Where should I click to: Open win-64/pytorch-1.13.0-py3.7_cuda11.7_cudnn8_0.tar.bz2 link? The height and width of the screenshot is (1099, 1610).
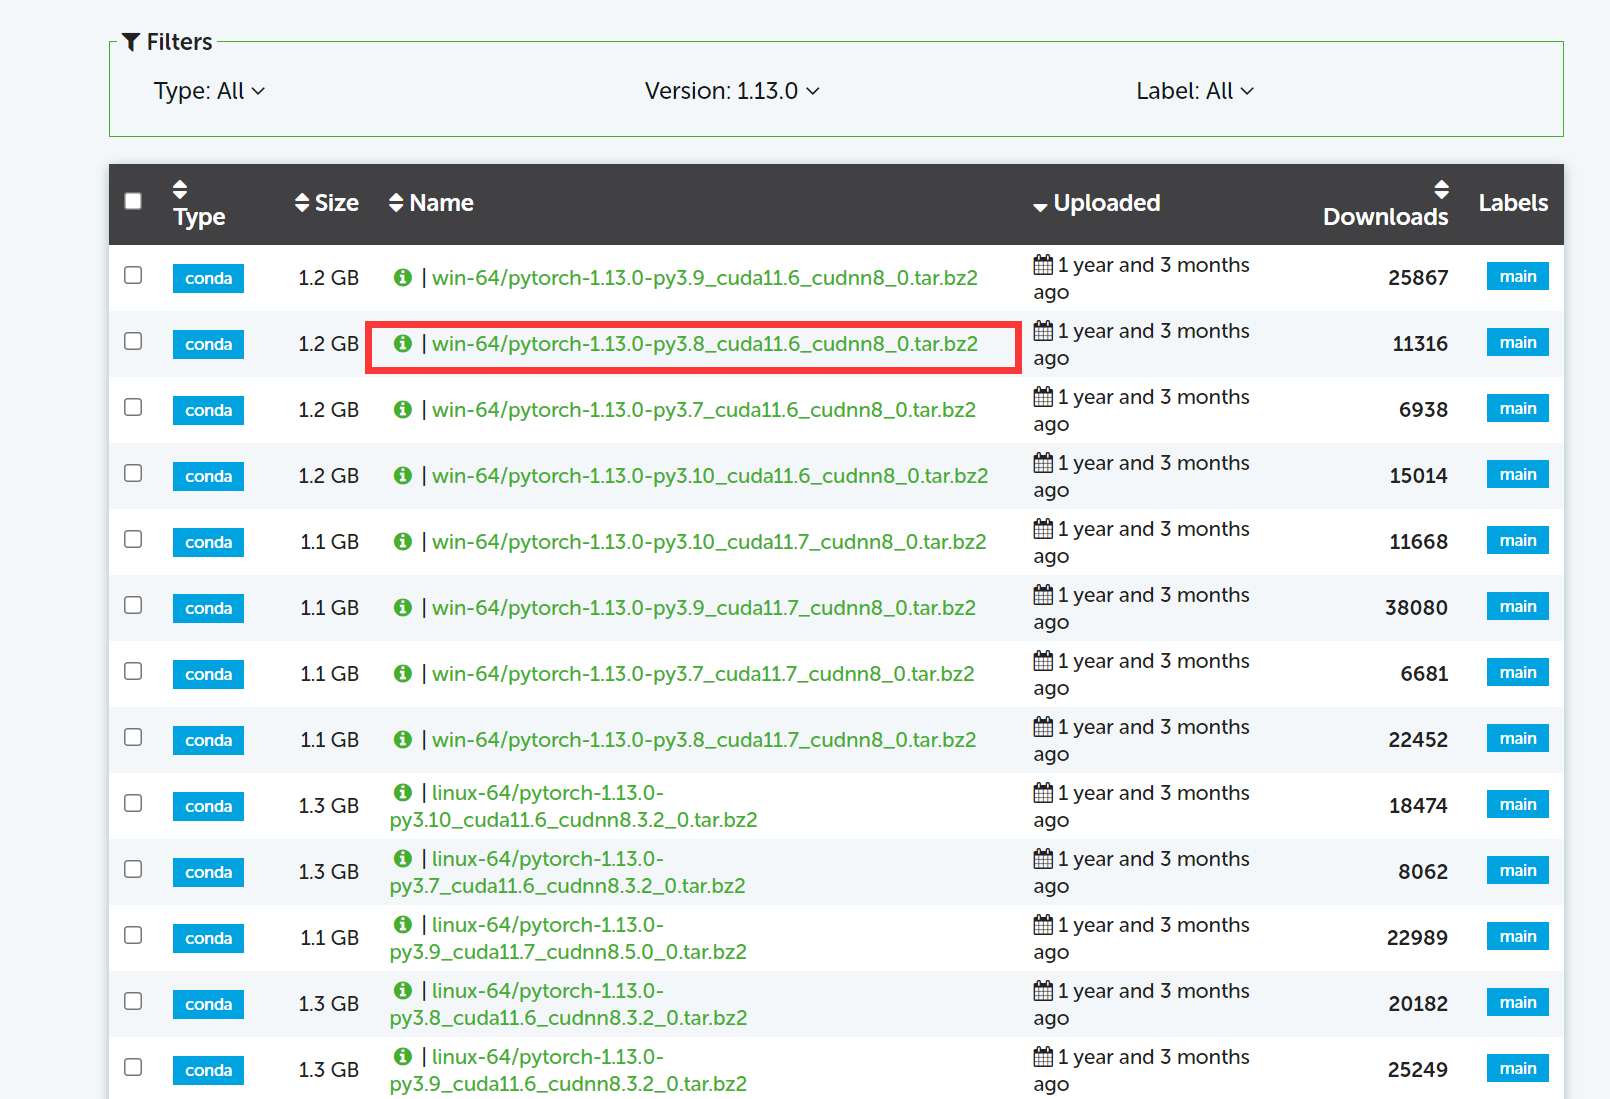[703, 674]
